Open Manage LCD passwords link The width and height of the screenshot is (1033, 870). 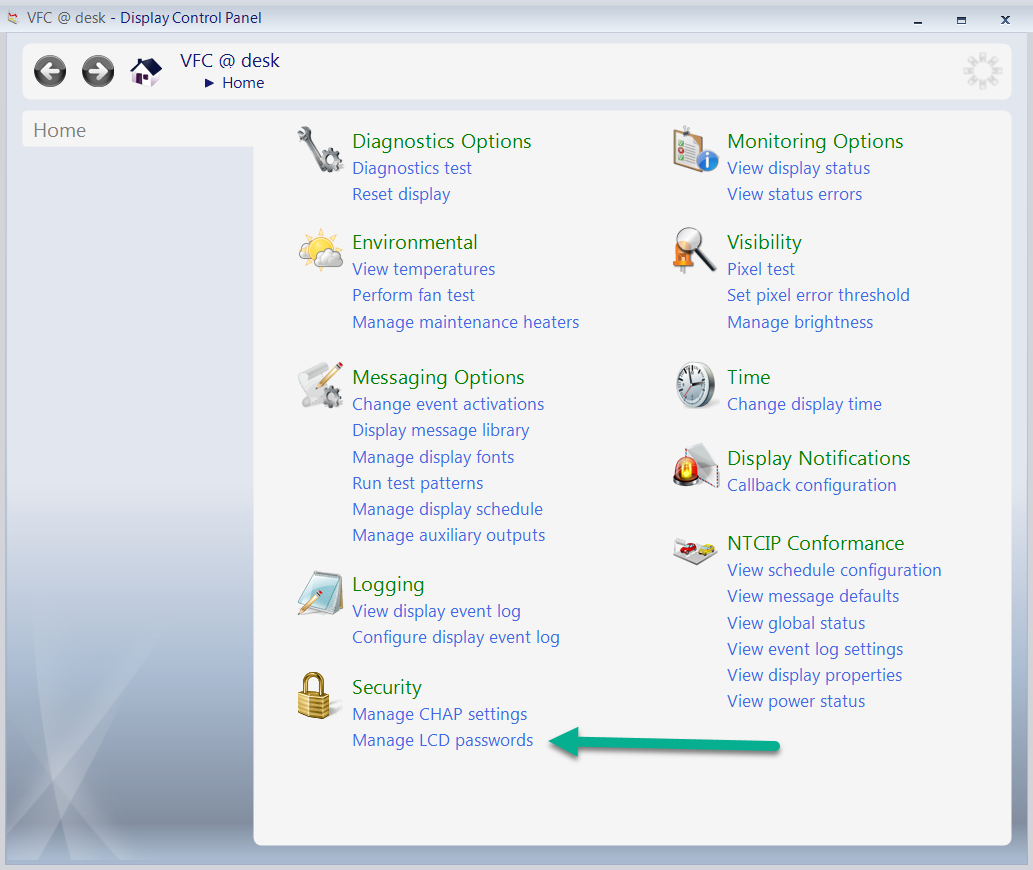(x=442, y=741)
